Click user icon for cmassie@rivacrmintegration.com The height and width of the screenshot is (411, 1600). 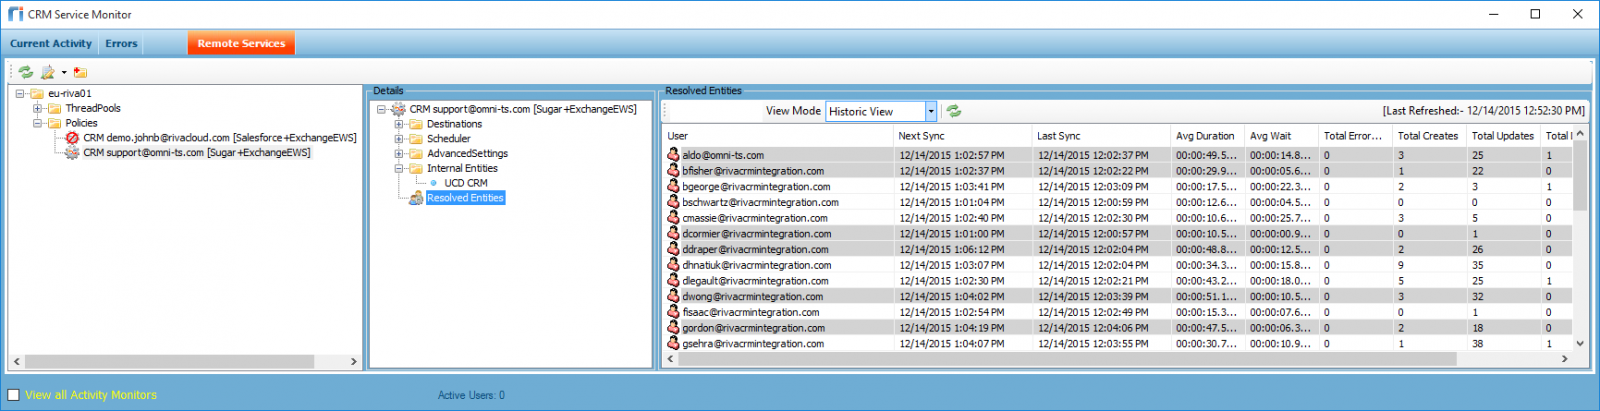click(674, 218)
